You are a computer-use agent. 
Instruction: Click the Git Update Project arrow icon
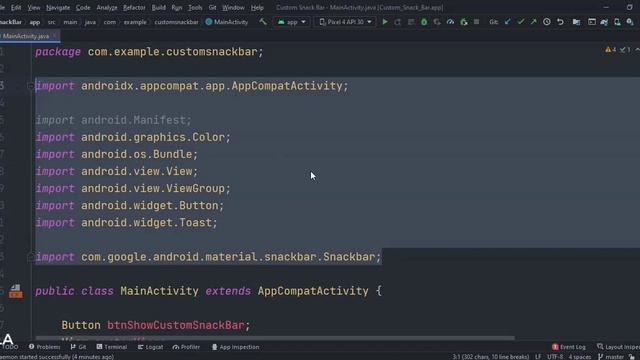point(507,22)
